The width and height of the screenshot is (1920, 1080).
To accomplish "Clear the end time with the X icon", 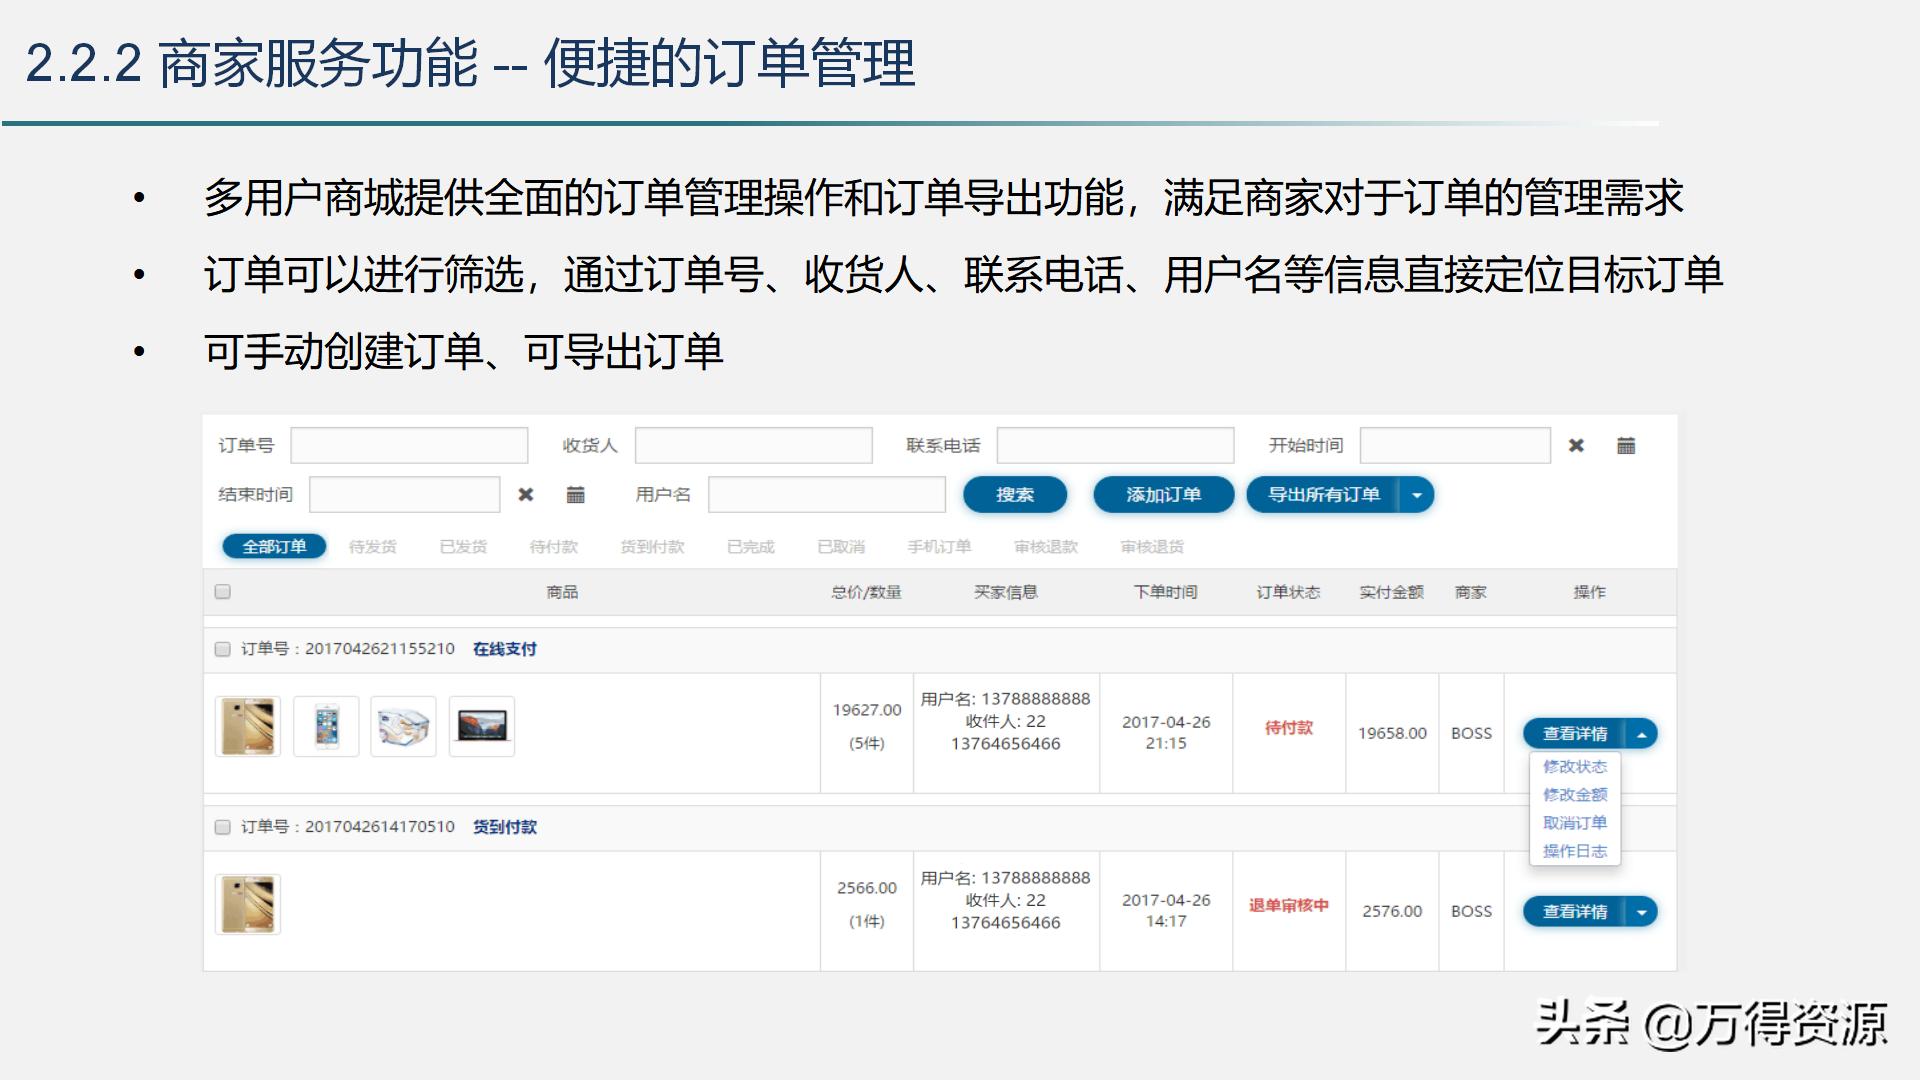I will coord(527,494).
